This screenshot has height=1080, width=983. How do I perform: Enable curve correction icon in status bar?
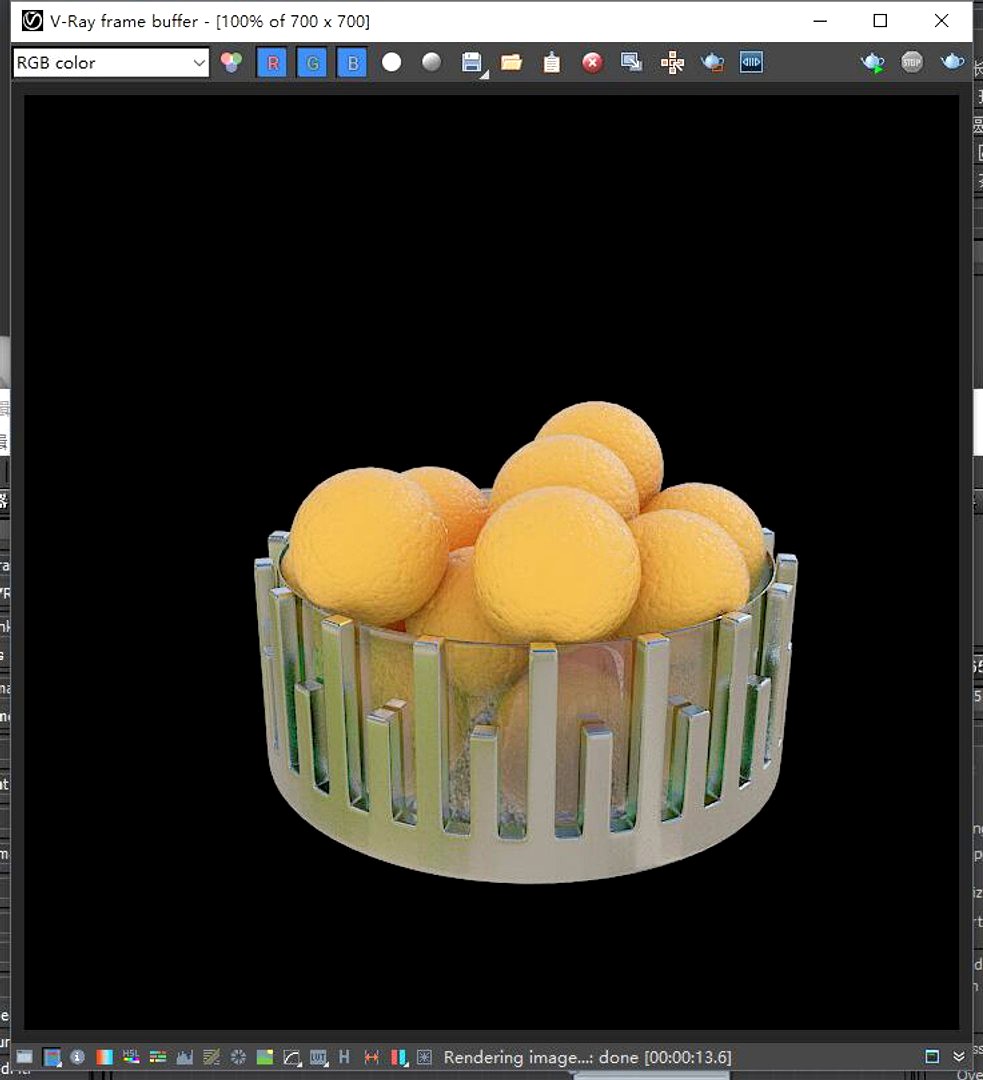pyautogui.click(x=292, y=1057)
